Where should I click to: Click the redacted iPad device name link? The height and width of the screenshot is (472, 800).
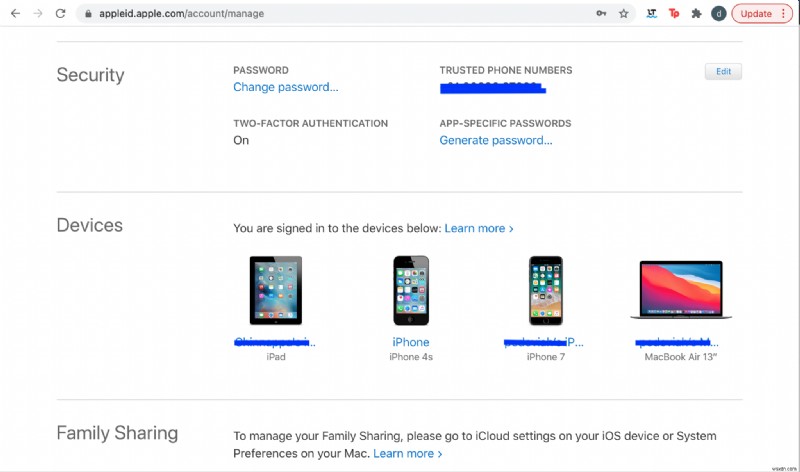tap(274, 342)
